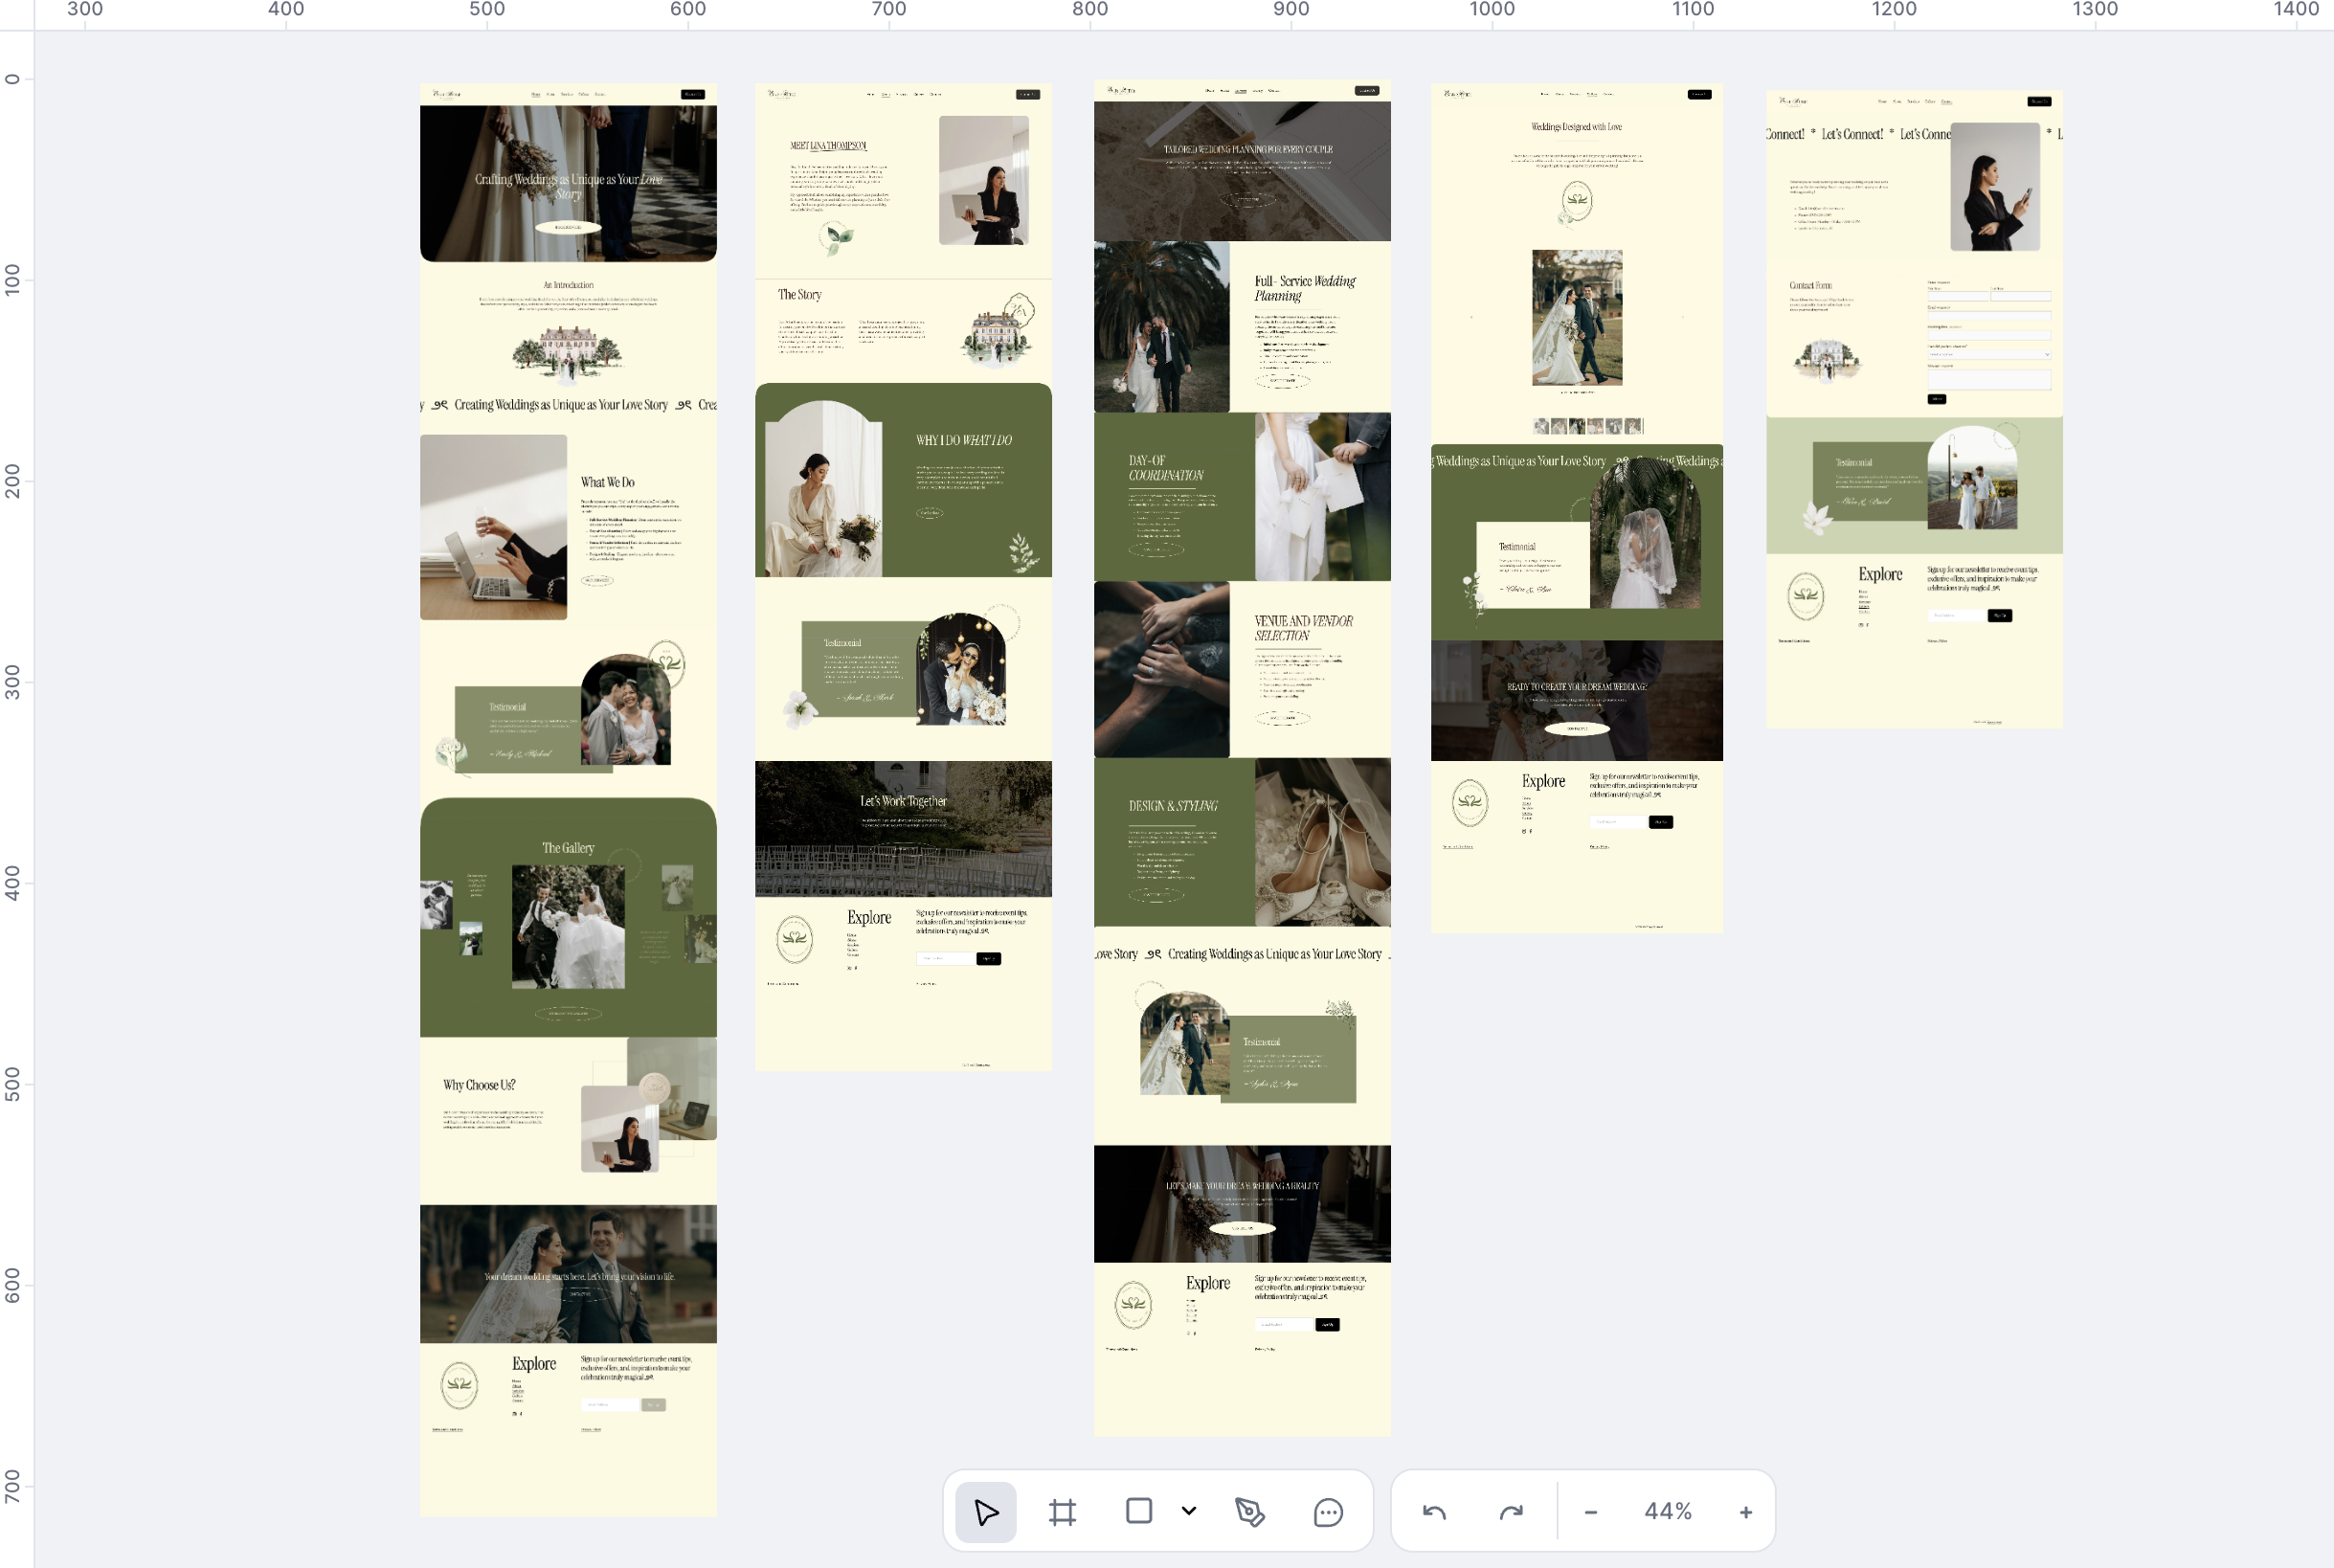2334x1568 pixels.
Task: Click the Full-Service Wedding Planning heading
Action: [x=1304, y=288]
